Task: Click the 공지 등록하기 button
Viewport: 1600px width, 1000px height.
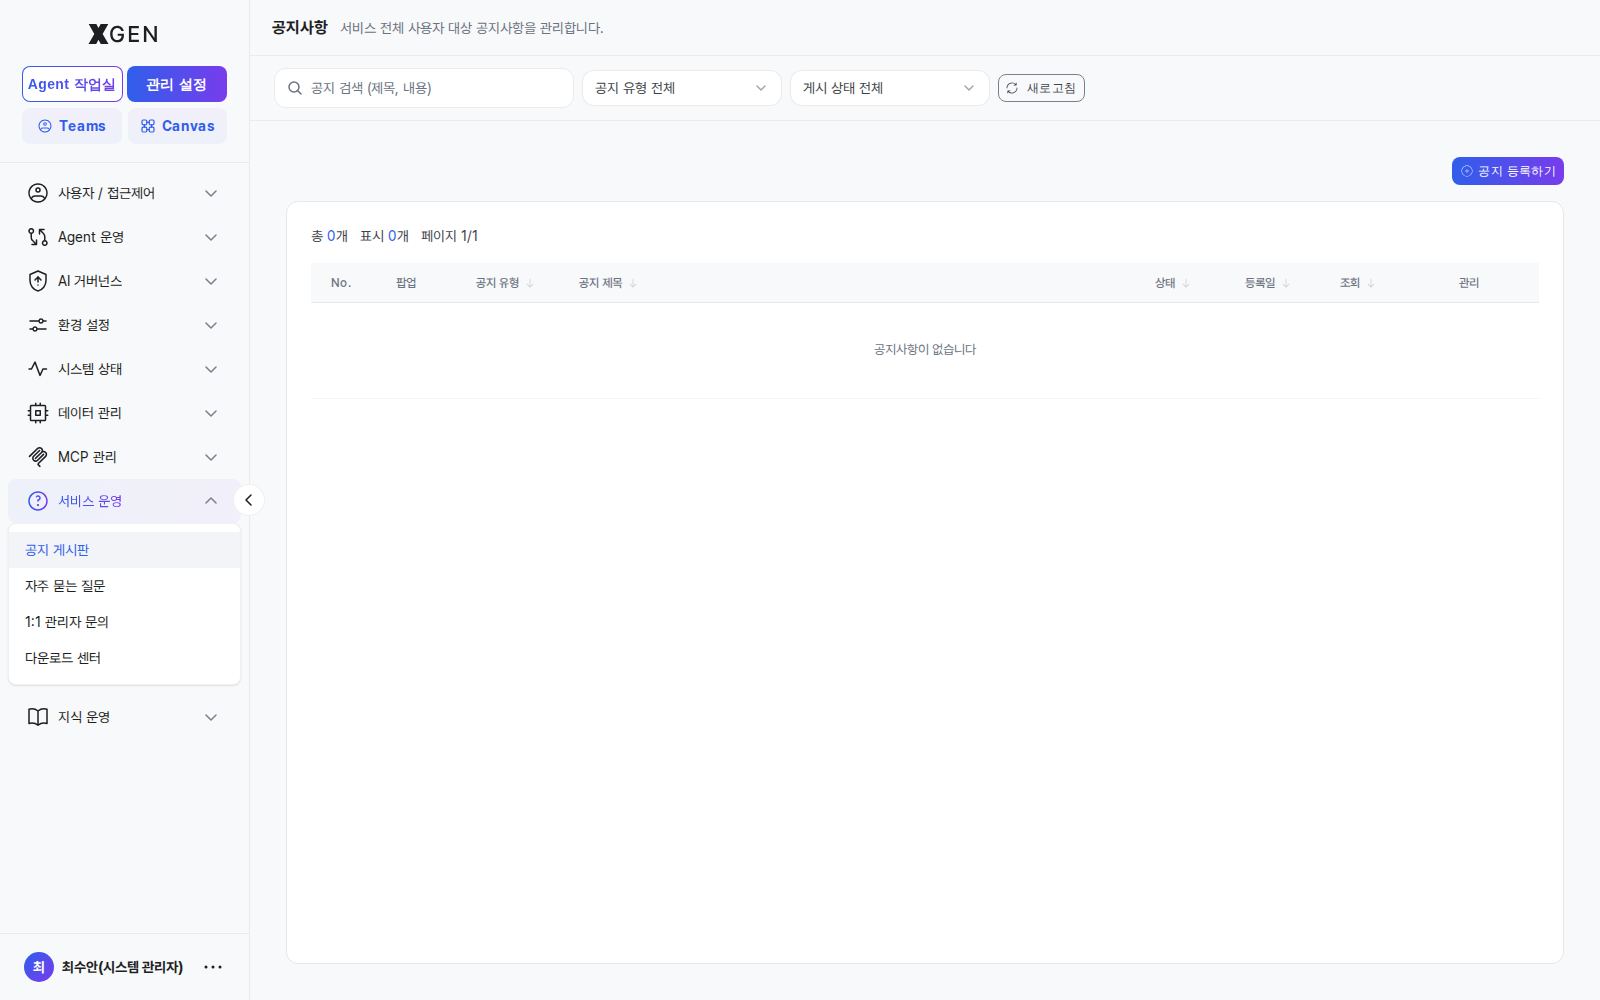Action: pos(1507,171)
